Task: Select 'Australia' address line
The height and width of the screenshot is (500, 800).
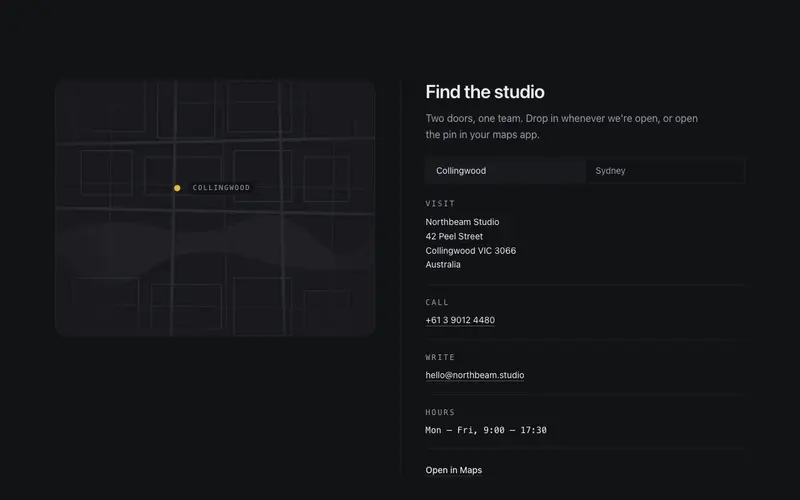Action: 443,265
